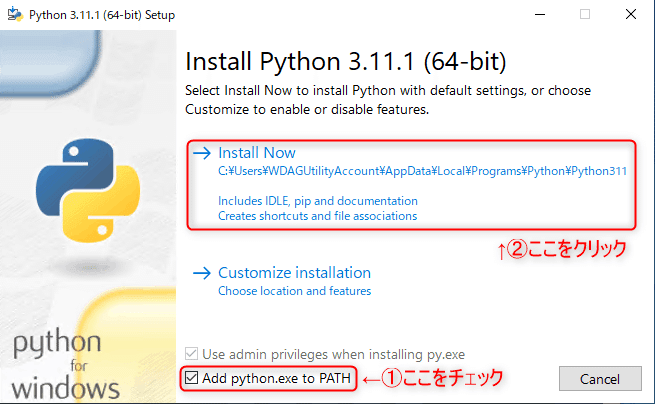Click the disabled maximize button in the title bar
Image resolution: width=655 pixels, height=414 pixels.
586,14
